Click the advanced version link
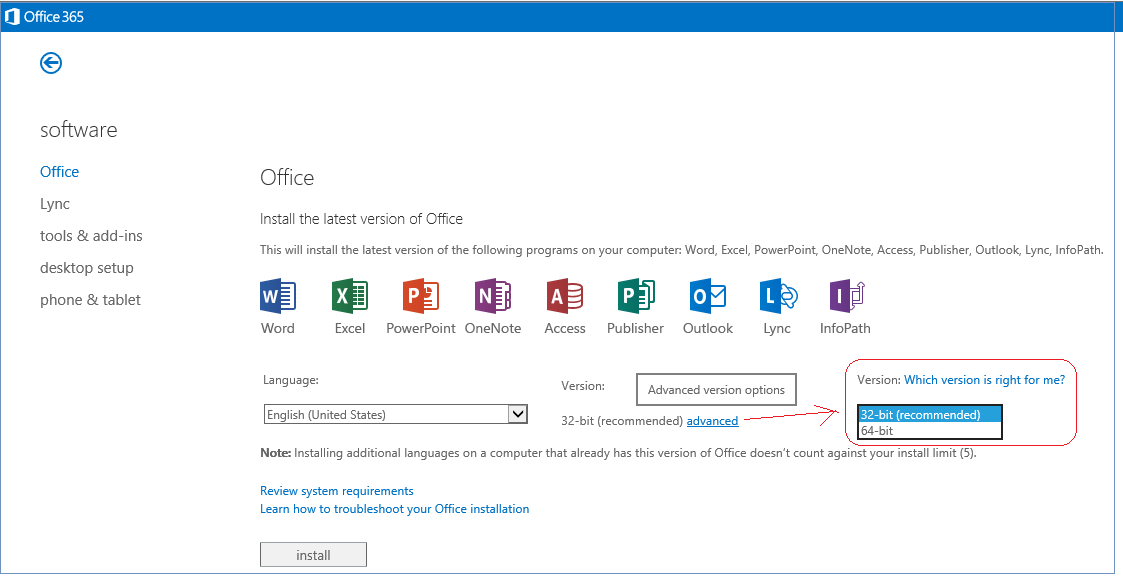The image size is (1123, 580). pyautogui.click(x=712, y=421)
